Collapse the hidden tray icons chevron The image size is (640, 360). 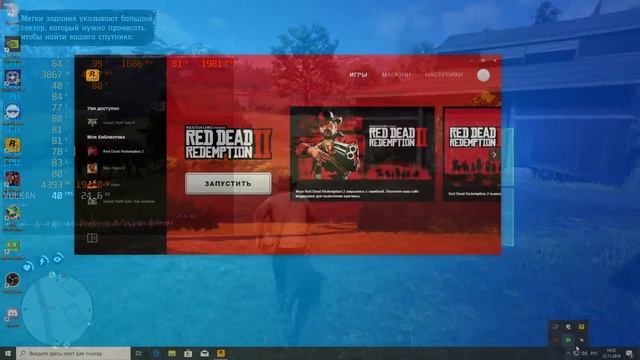(568, 353)
